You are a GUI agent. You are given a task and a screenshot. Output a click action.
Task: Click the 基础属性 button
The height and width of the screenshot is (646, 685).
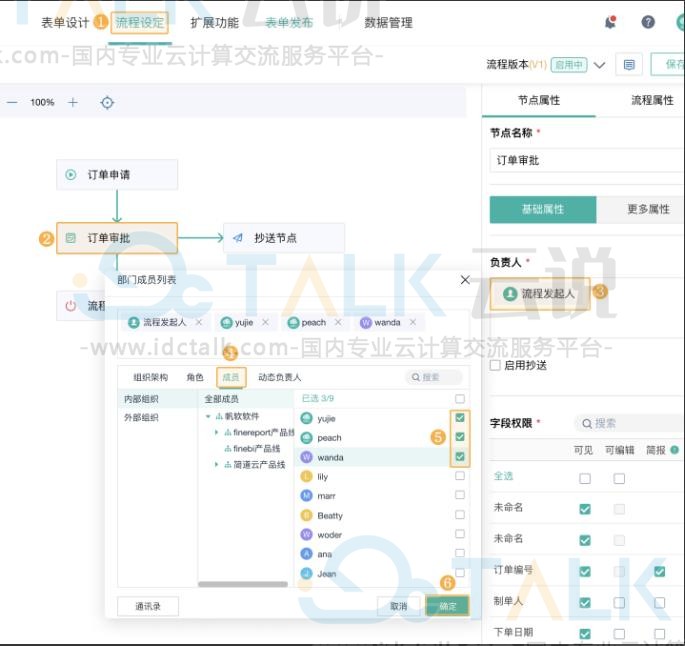[543, 209]
